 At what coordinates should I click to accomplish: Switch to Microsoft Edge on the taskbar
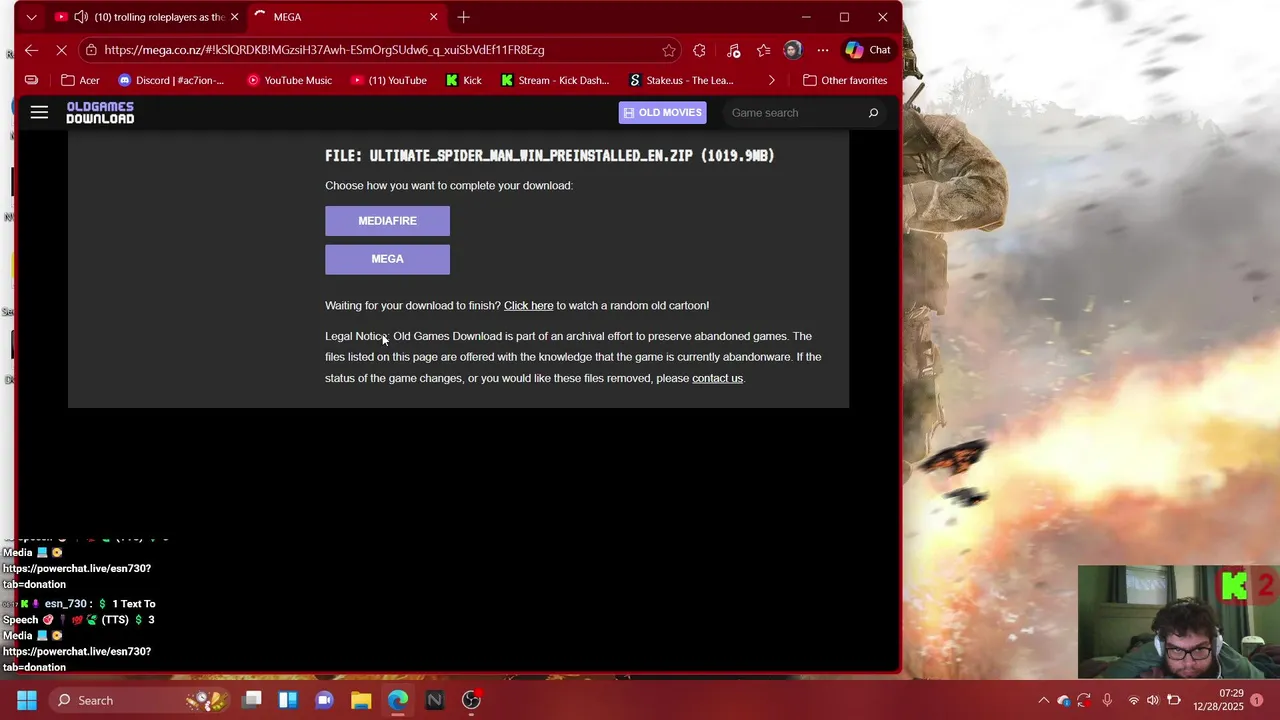click(x=398, y=700)
